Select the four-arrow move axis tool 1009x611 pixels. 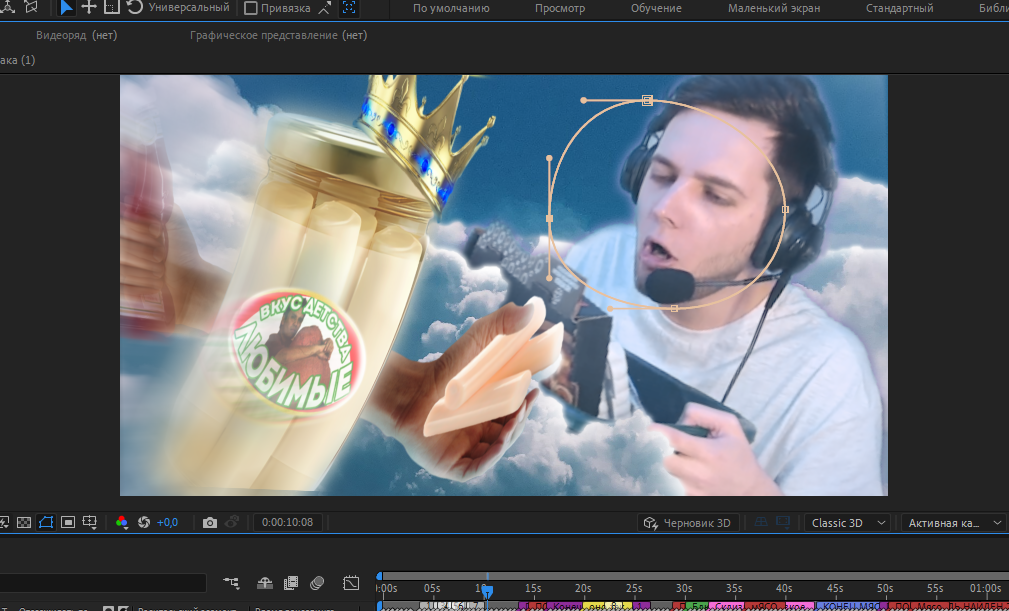[x=89, y=8]
